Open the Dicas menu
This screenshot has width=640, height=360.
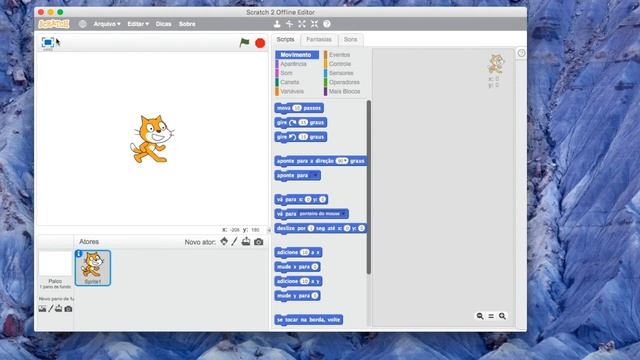tap(163, 24)
